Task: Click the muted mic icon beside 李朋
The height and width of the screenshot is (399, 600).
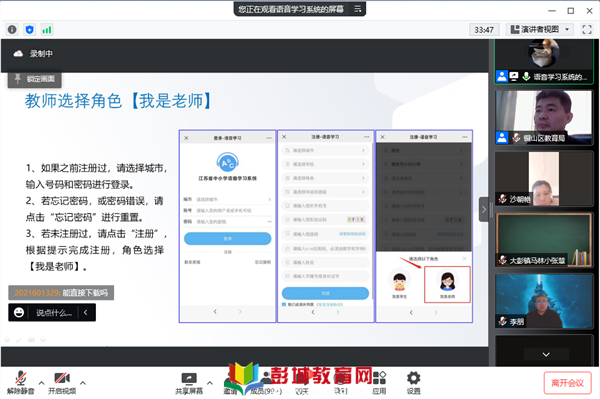Action: tap(502, 321)
